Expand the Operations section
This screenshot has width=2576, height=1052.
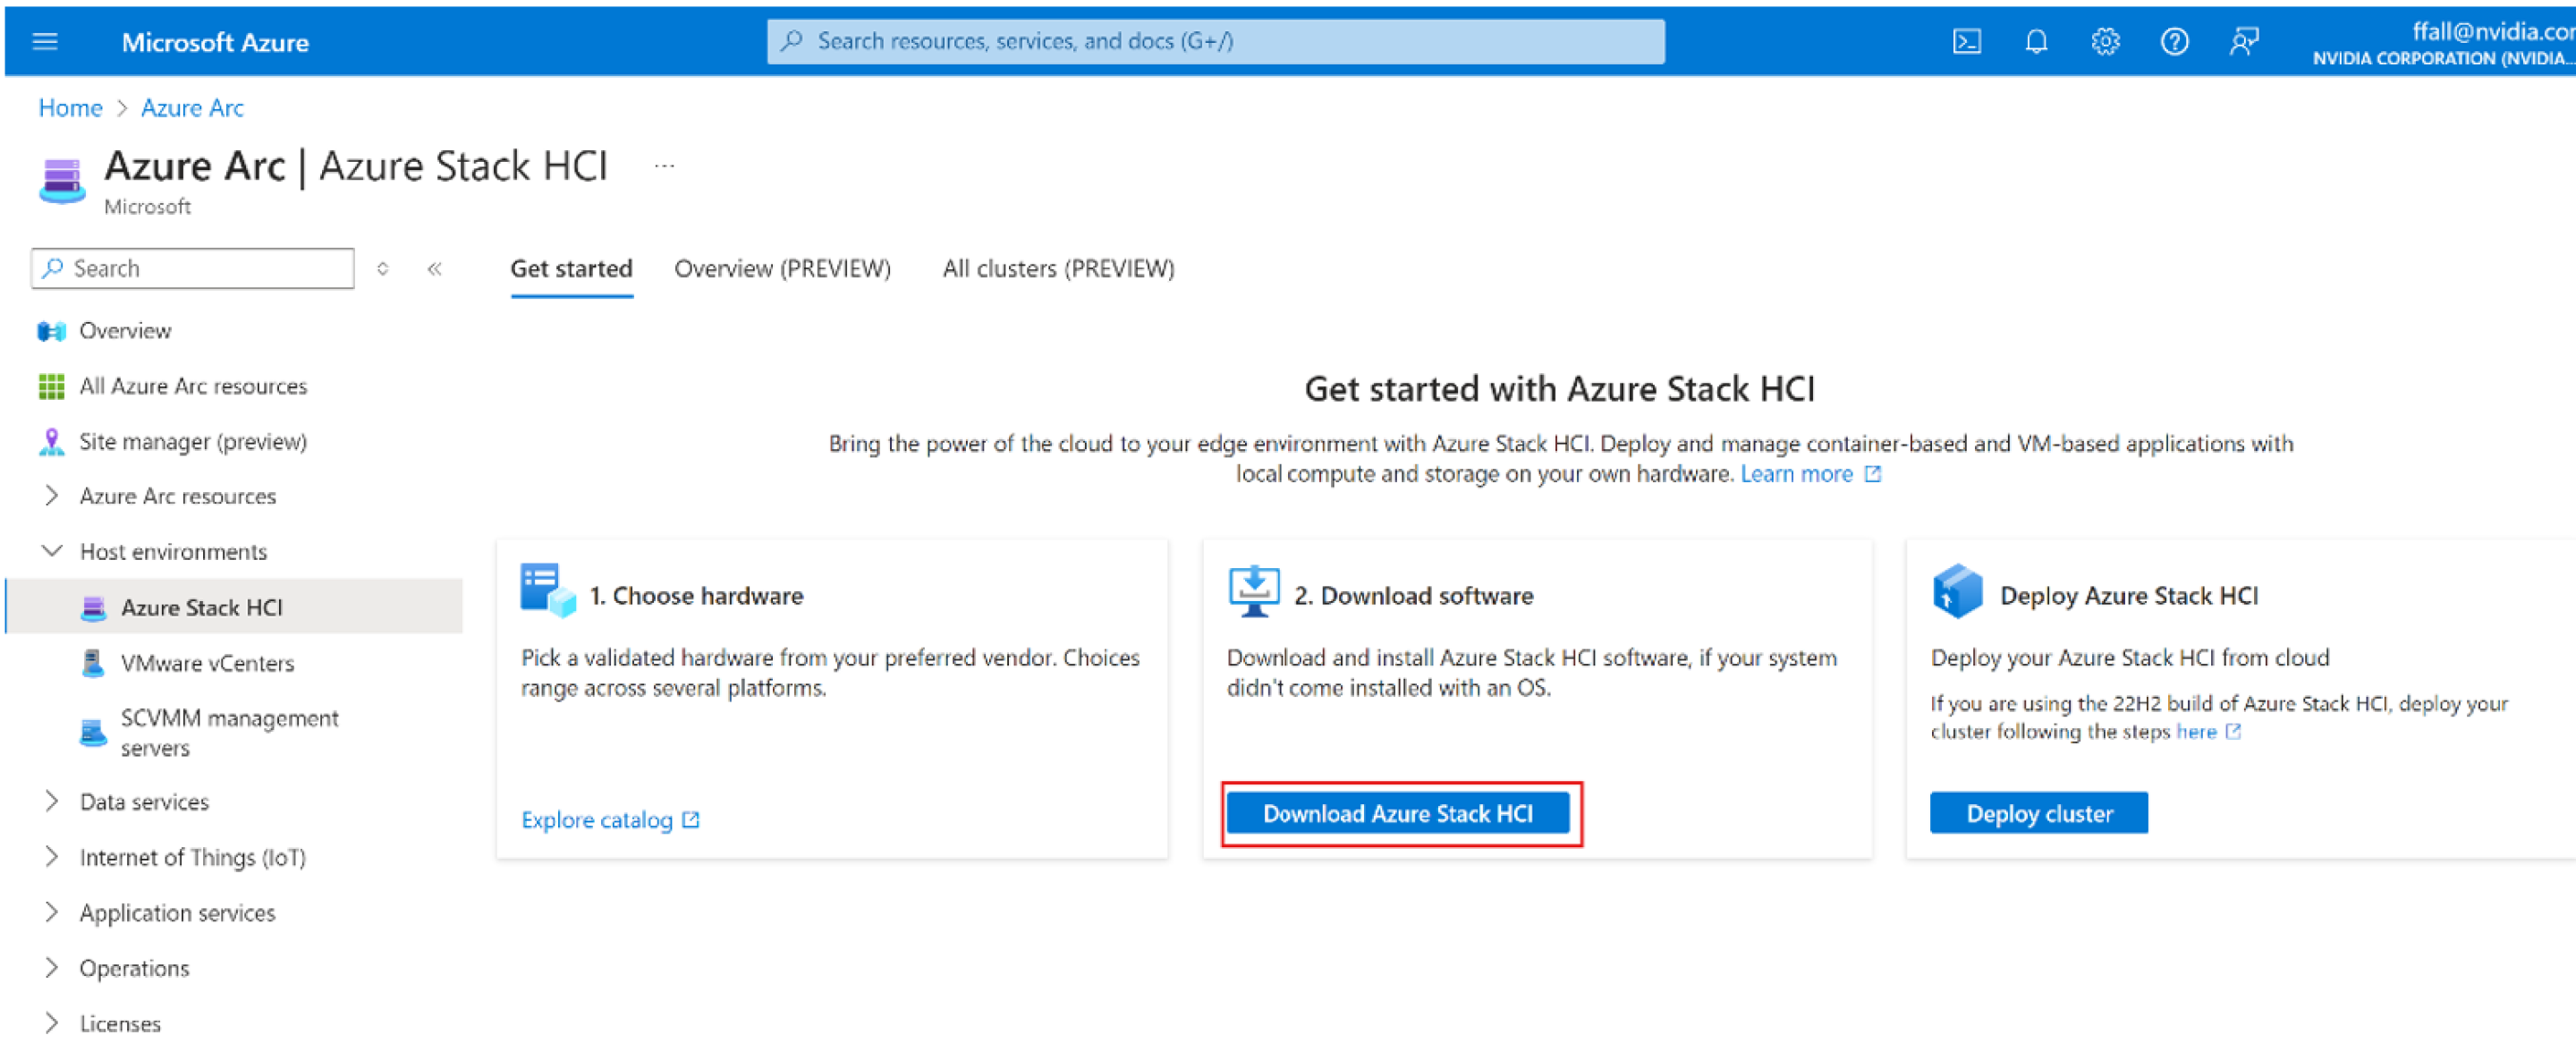point(52,967)
